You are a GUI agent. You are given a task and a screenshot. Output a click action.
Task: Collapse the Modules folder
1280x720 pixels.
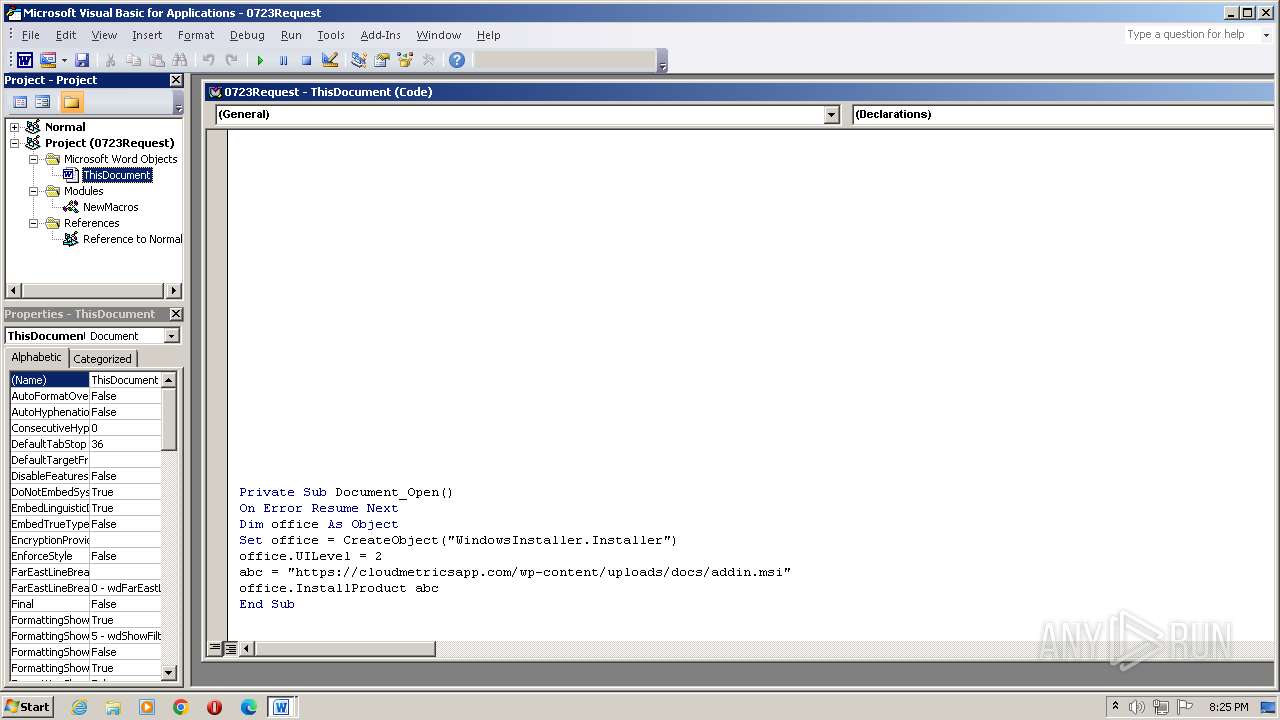coord(33,191)
